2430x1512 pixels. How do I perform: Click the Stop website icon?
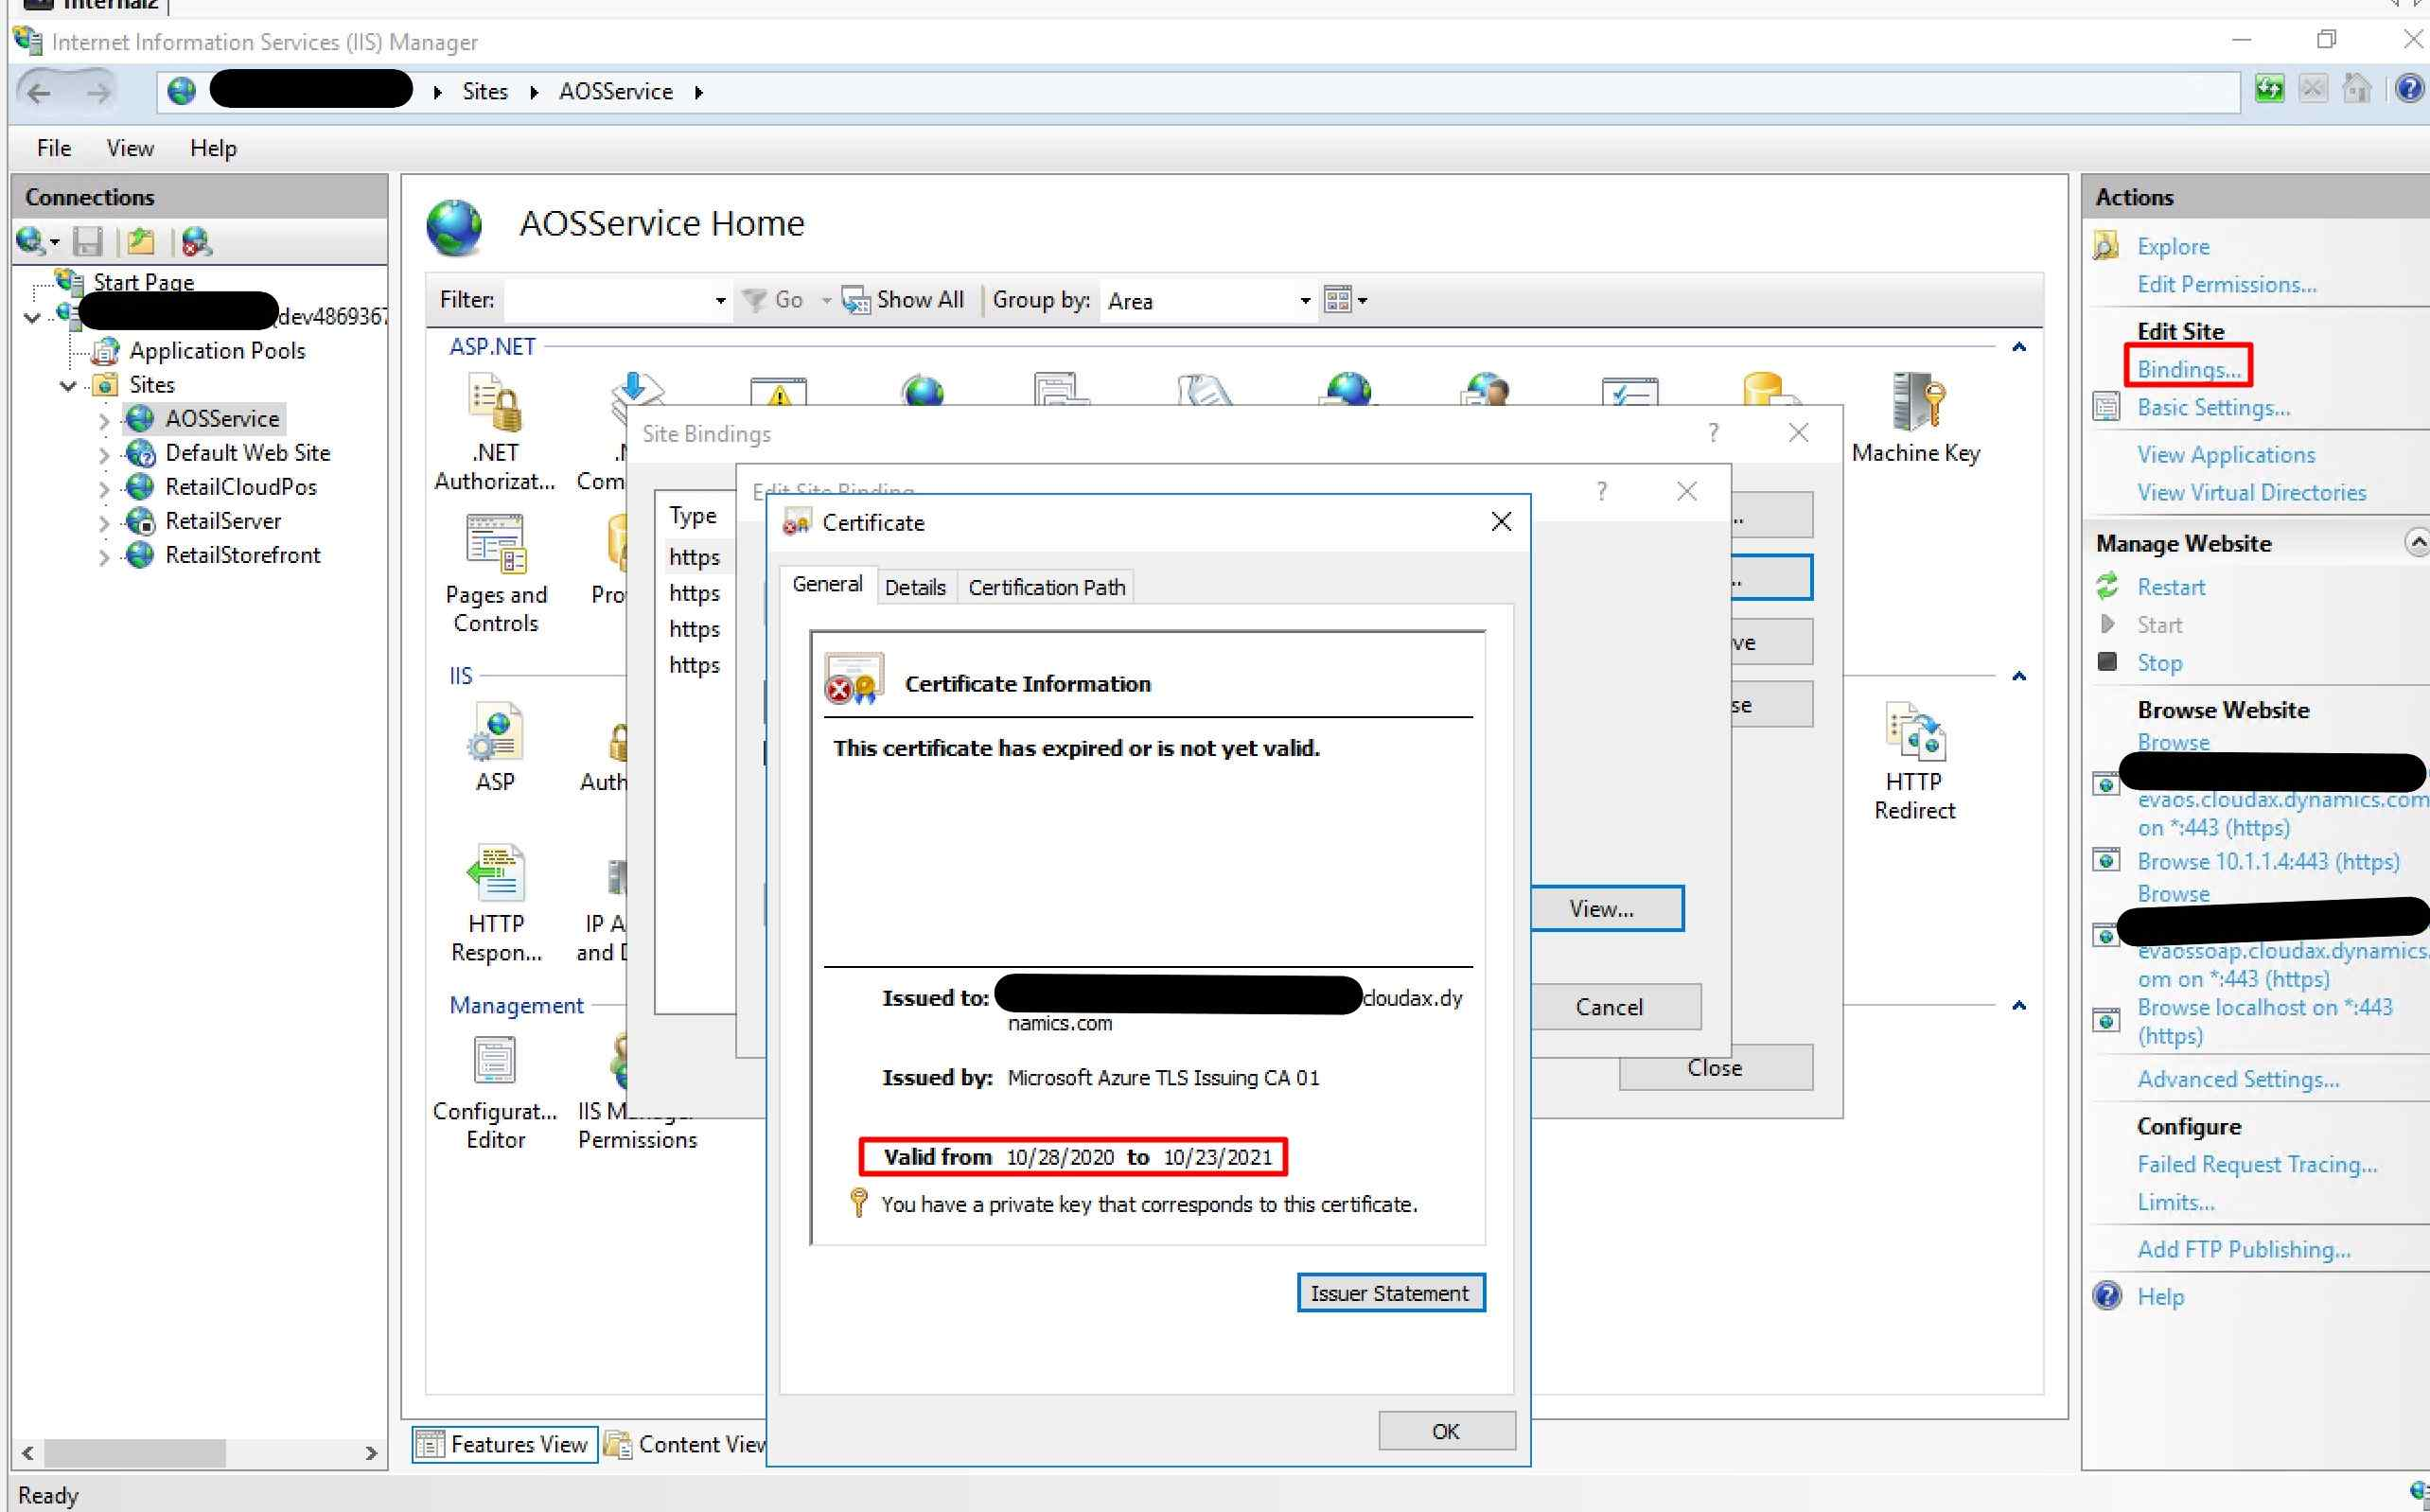(x=2106, y=662)
